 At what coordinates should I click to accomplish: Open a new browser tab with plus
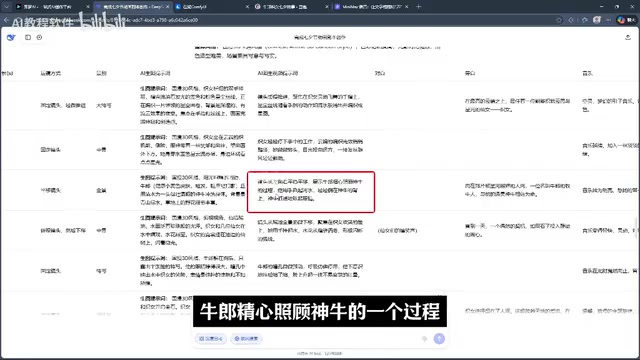[418, 7]
